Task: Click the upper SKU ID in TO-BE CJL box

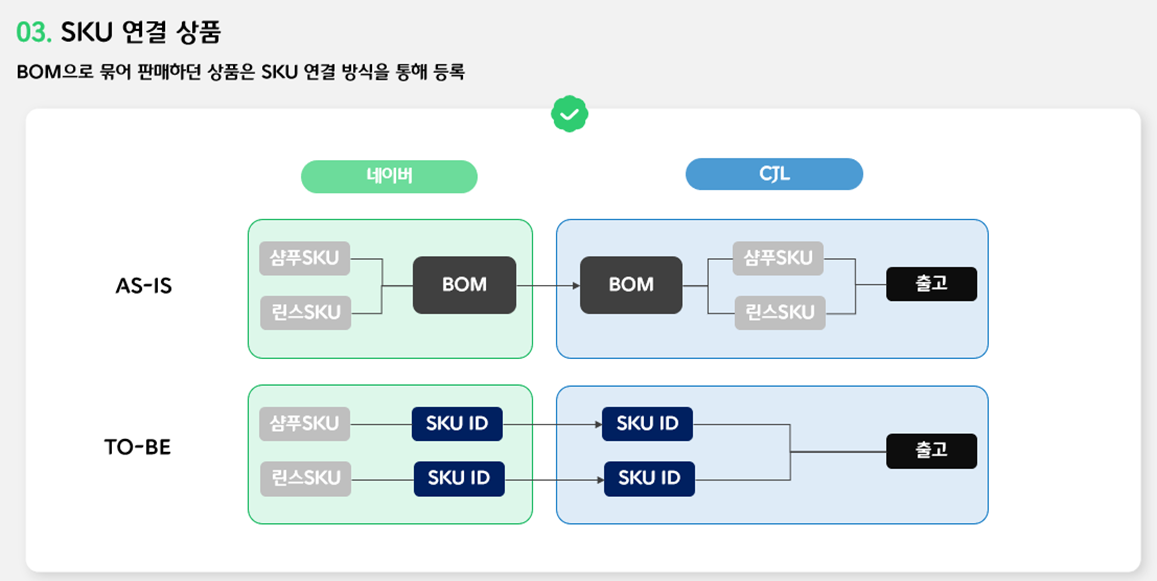Action: 647,424
